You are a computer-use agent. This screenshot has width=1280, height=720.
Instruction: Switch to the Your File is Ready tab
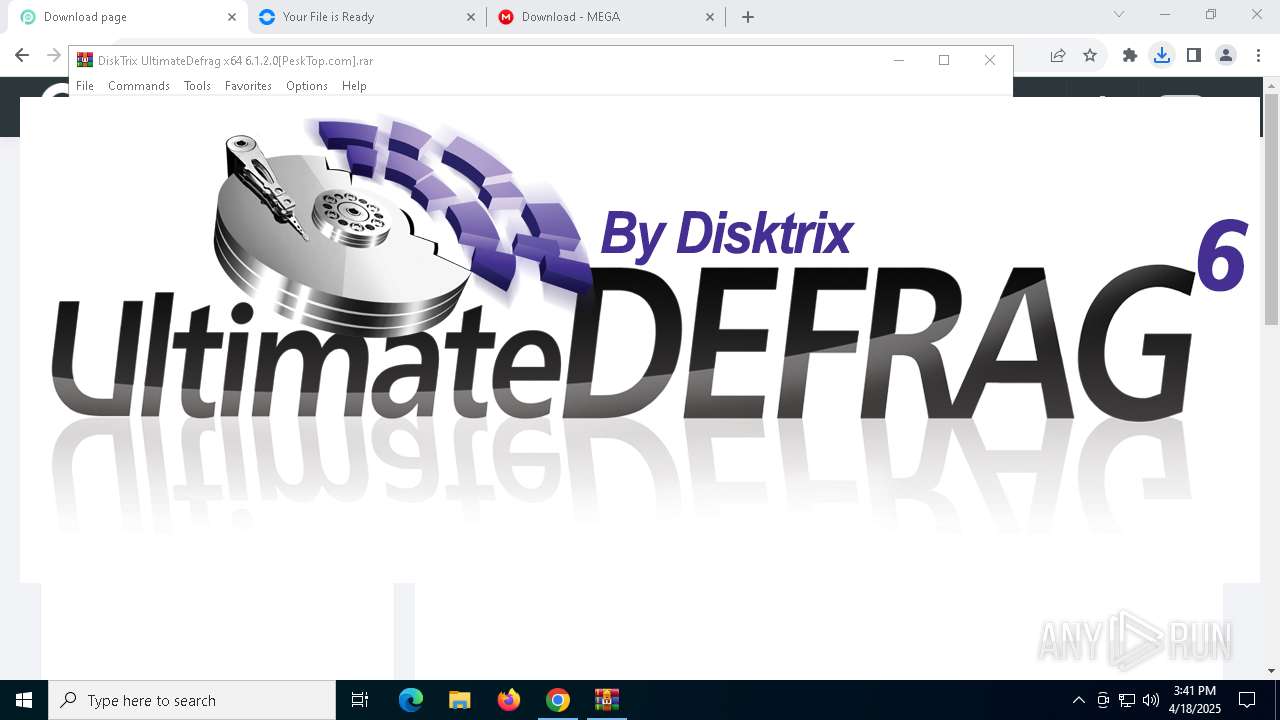pos(367,17)
